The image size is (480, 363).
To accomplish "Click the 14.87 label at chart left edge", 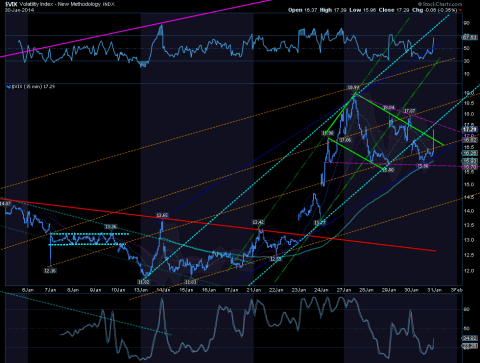I will click(x=6, y=203).
